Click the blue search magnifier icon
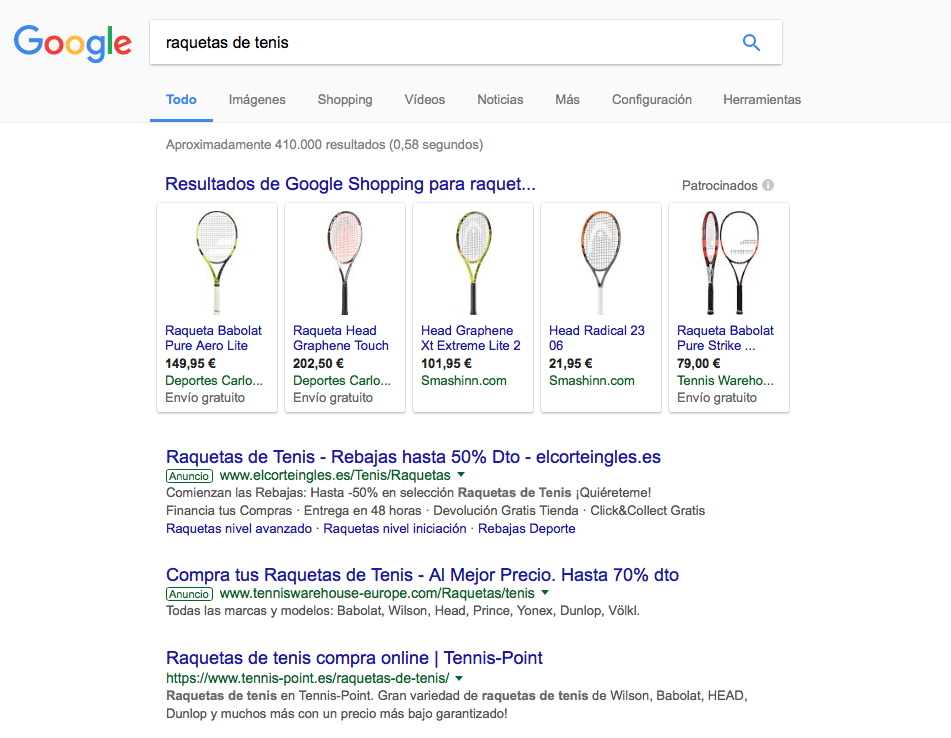The width and height of the screenshot is (951, 738). (751, 43)
